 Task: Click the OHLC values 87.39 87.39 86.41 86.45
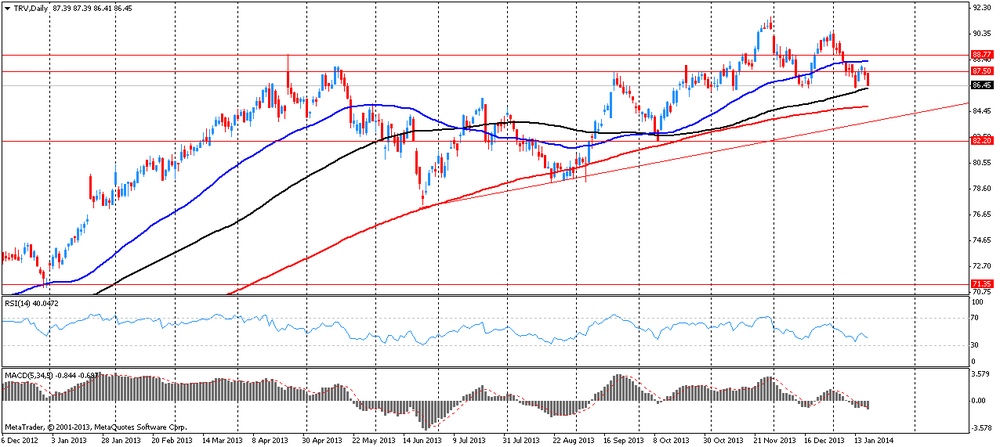click(x=92, y=8)
